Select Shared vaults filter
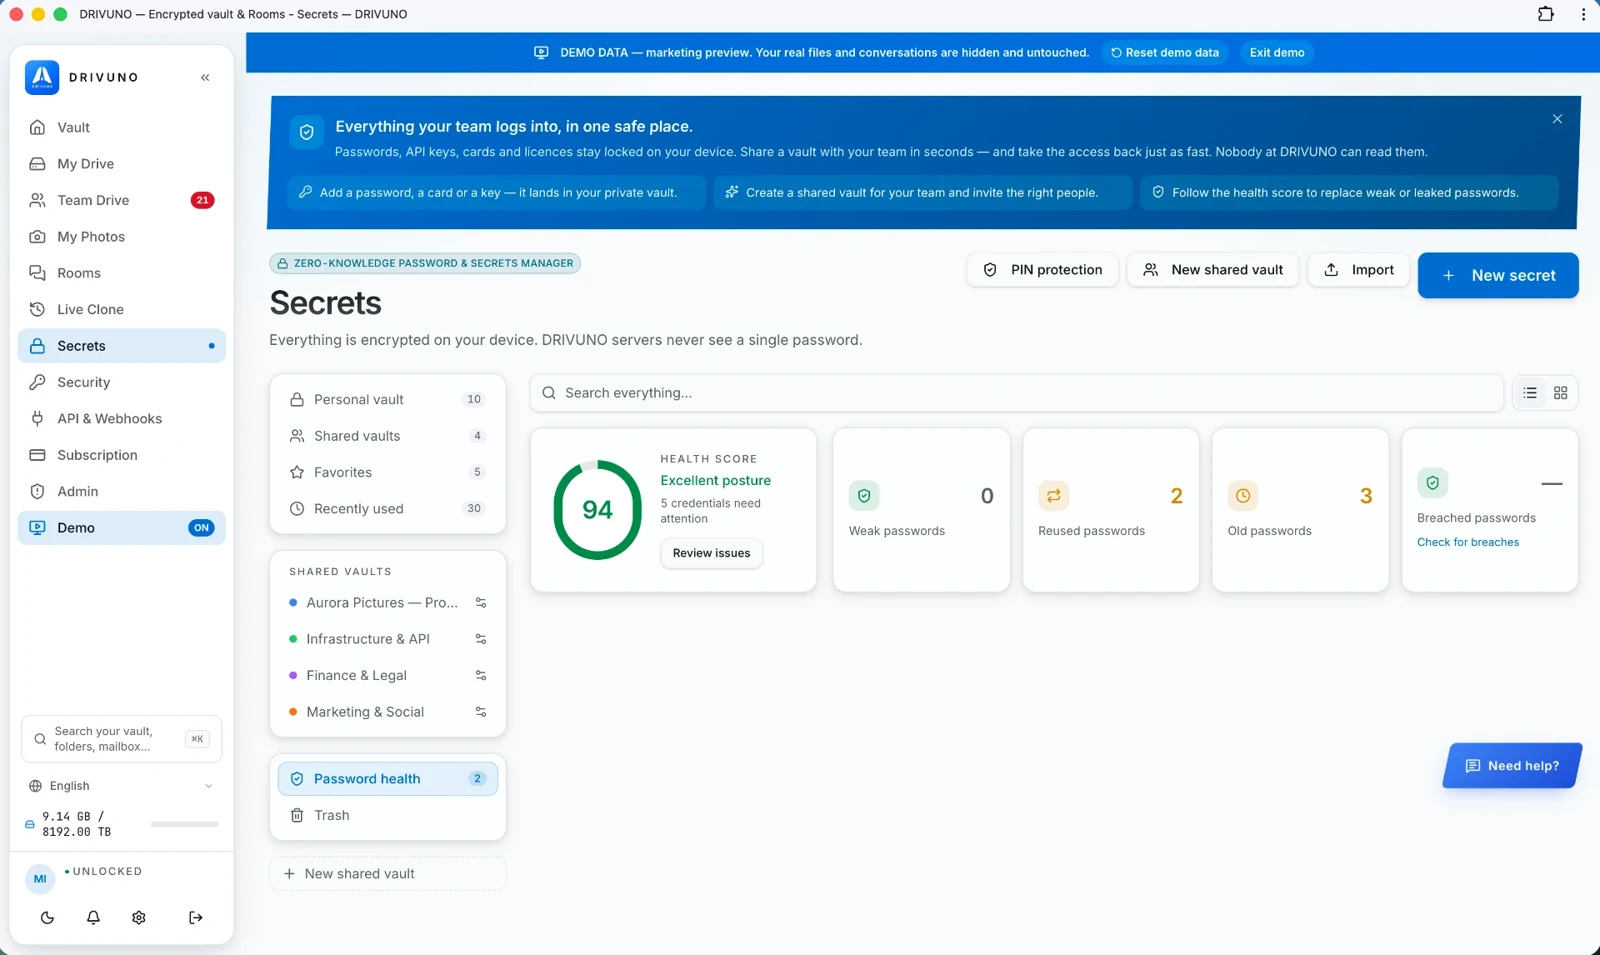Image resolution: width=1600 pixels, height=955 pixels. (388, 436)
